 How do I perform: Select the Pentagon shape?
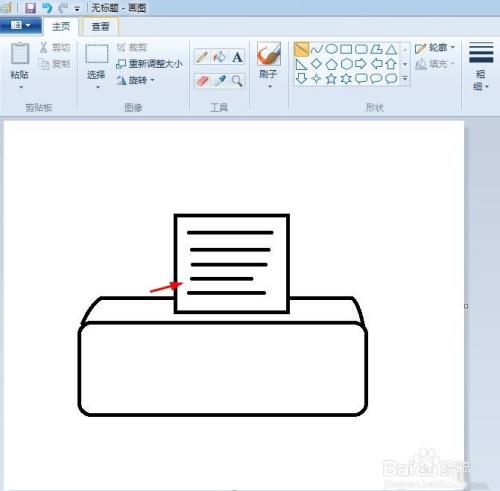[331, 64]
